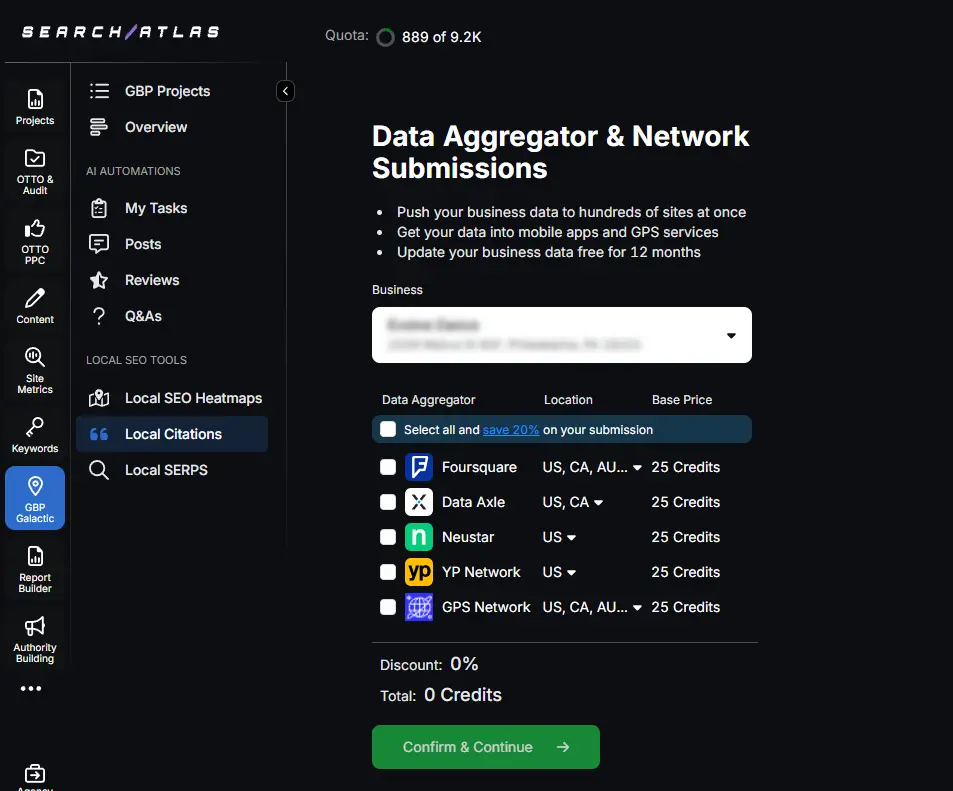This screenshot has width=953, height=791.
Task: Enable the Select all checkbox
Action: [x=388, y=429]
